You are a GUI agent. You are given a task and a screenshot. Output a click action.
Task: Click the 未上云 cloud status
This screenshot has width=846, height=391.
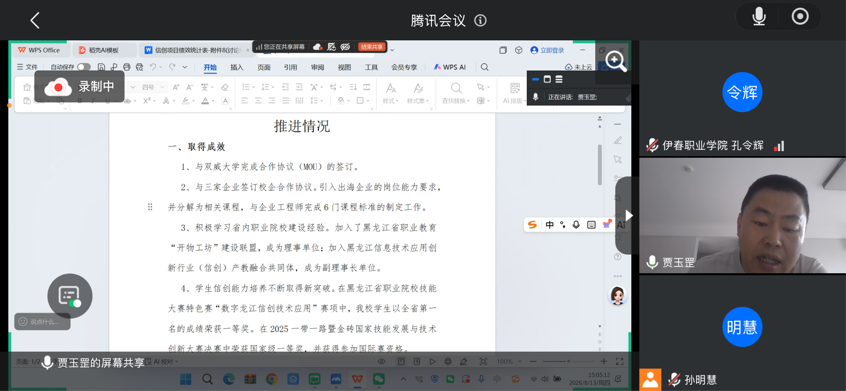tap(578, 67)
